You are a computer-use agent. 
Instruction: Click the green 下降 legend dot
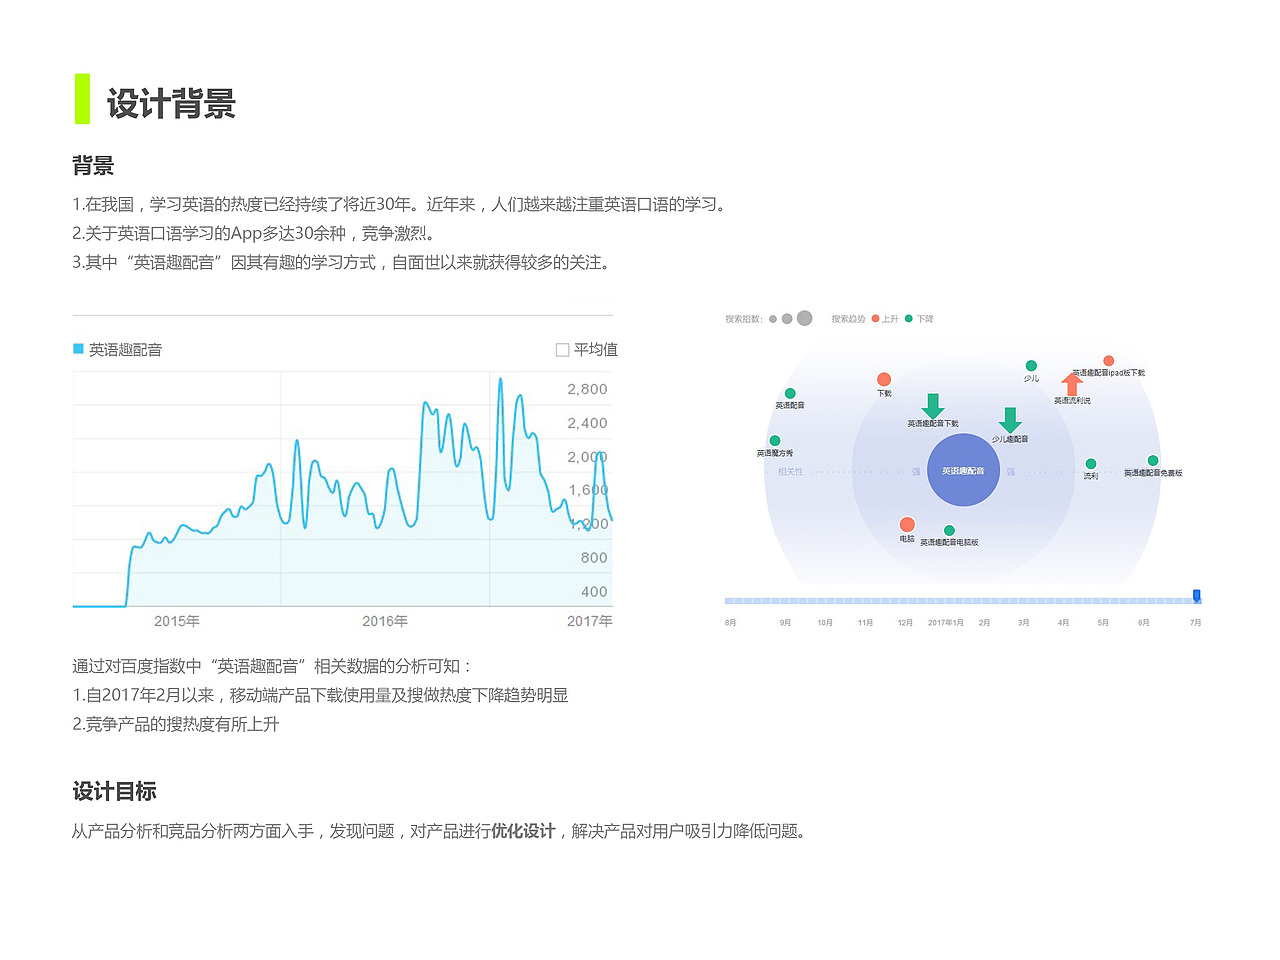point(909,319)
